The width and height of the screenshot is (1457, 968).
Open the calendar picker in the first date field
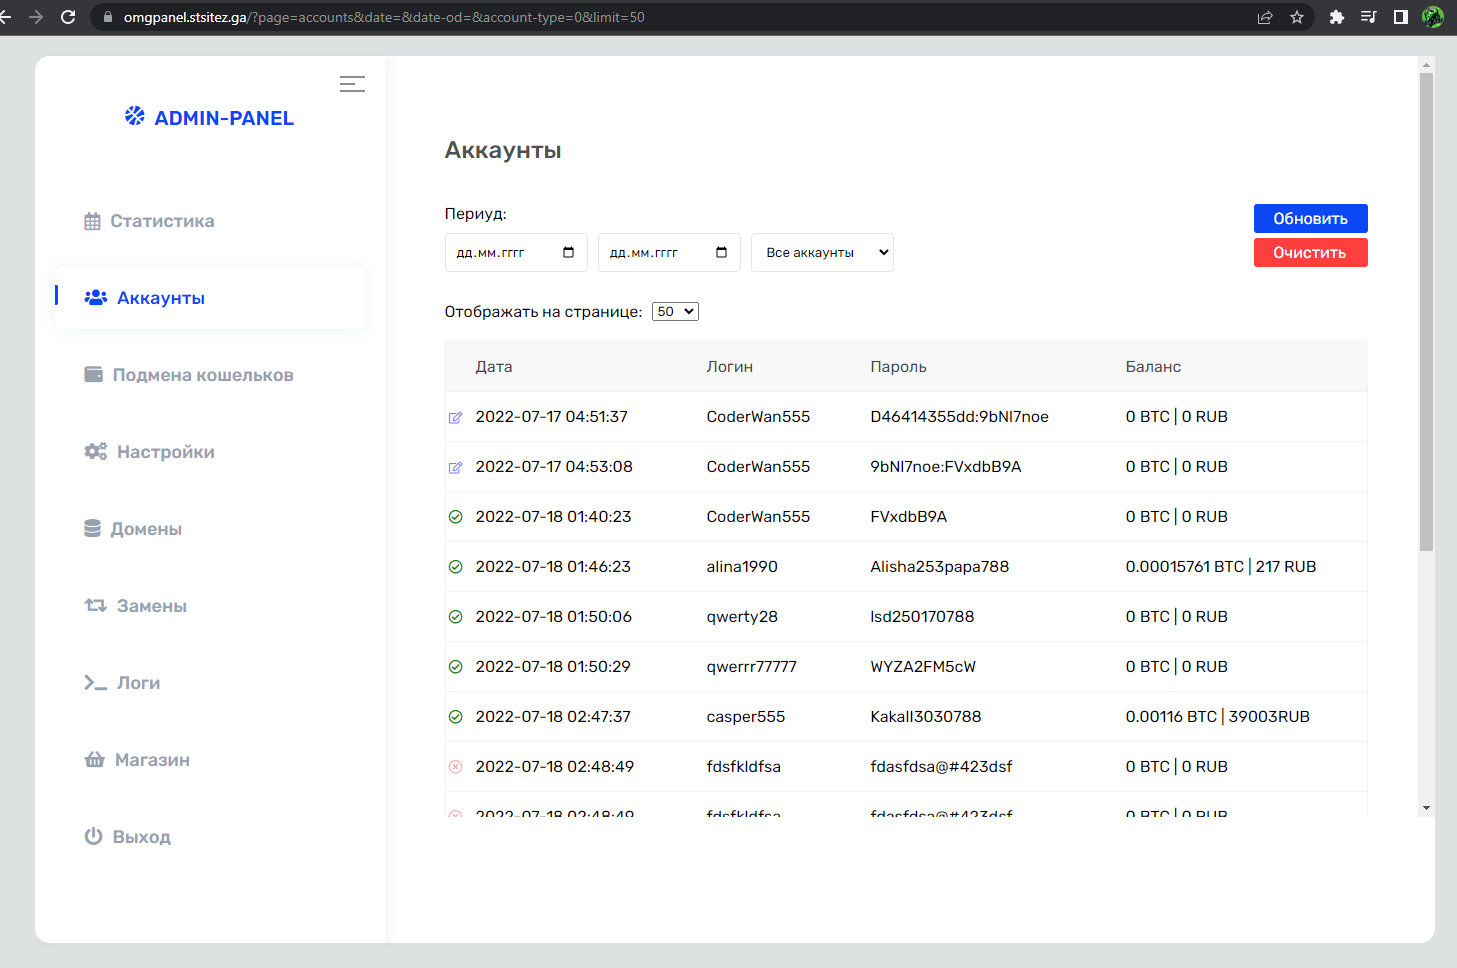click(568, 253)
